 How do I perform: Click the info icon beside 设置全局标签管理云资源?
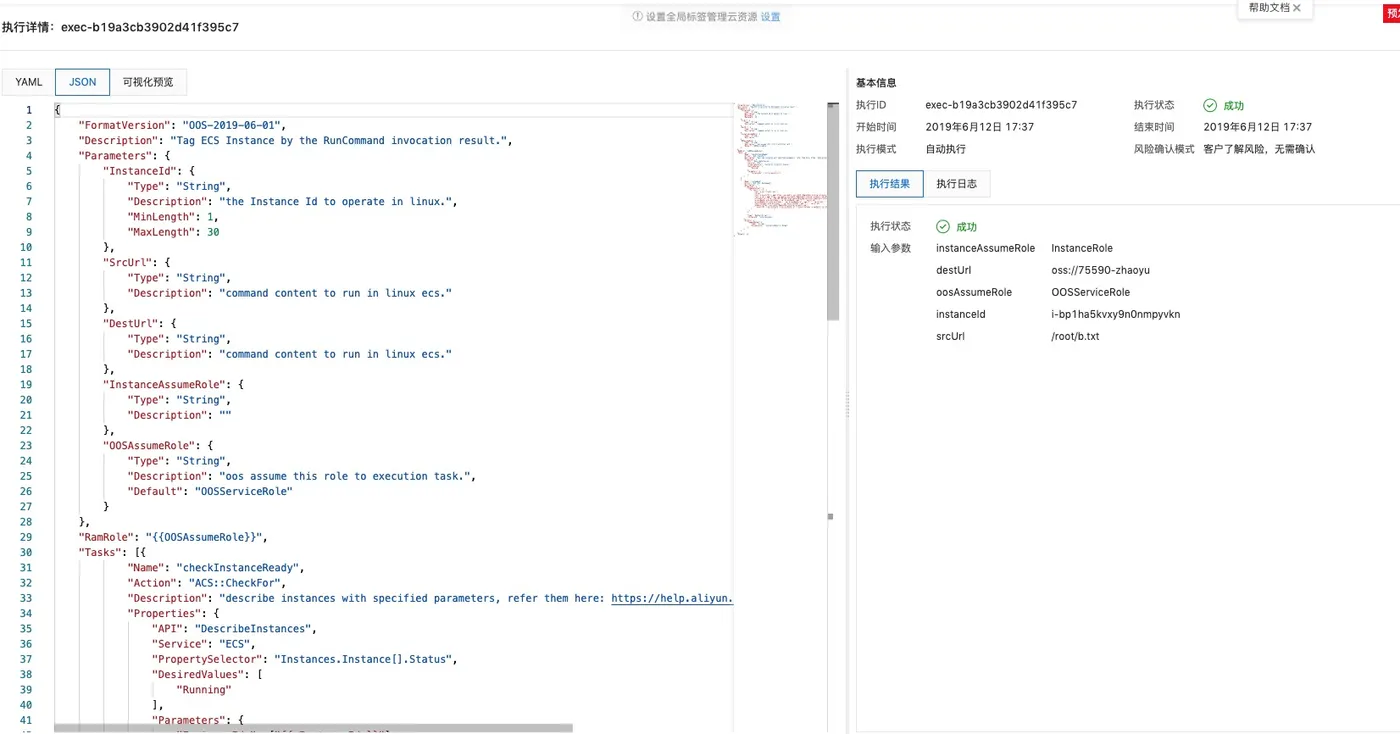[x=637, y=17]
